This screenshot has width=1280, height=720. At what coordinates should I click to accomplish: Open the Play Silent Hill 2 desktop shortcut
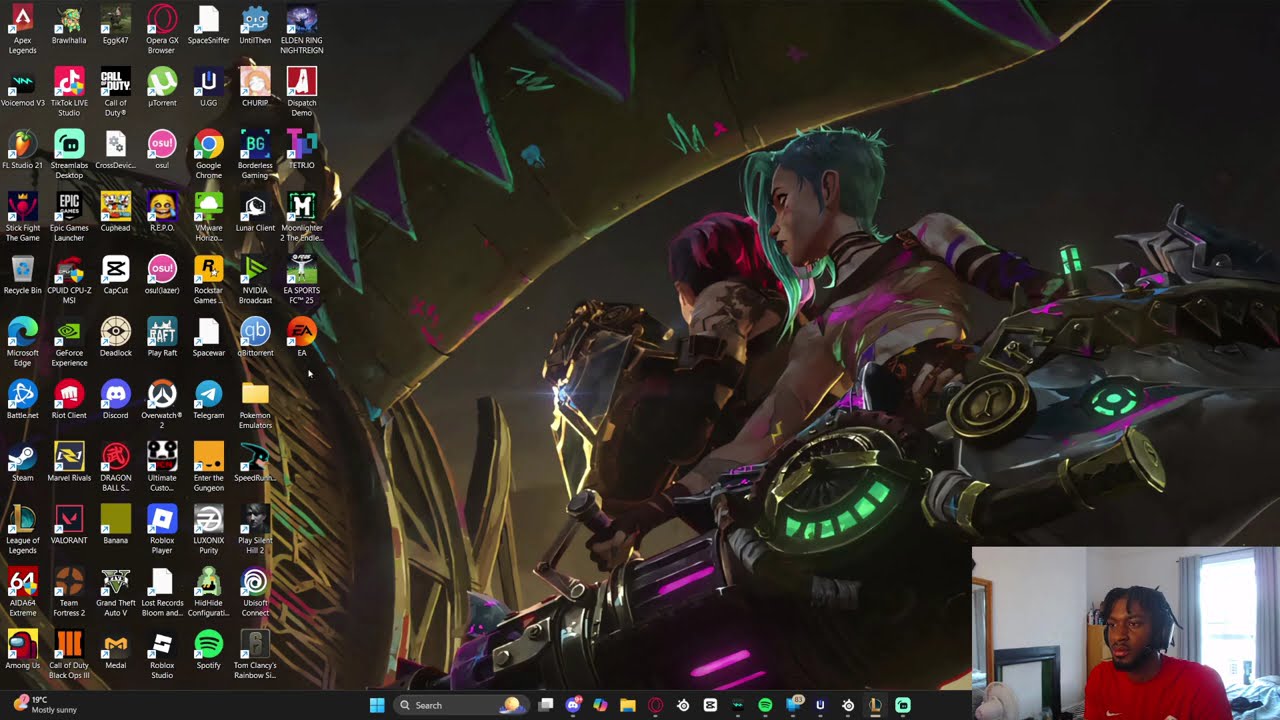pos(255,529)
